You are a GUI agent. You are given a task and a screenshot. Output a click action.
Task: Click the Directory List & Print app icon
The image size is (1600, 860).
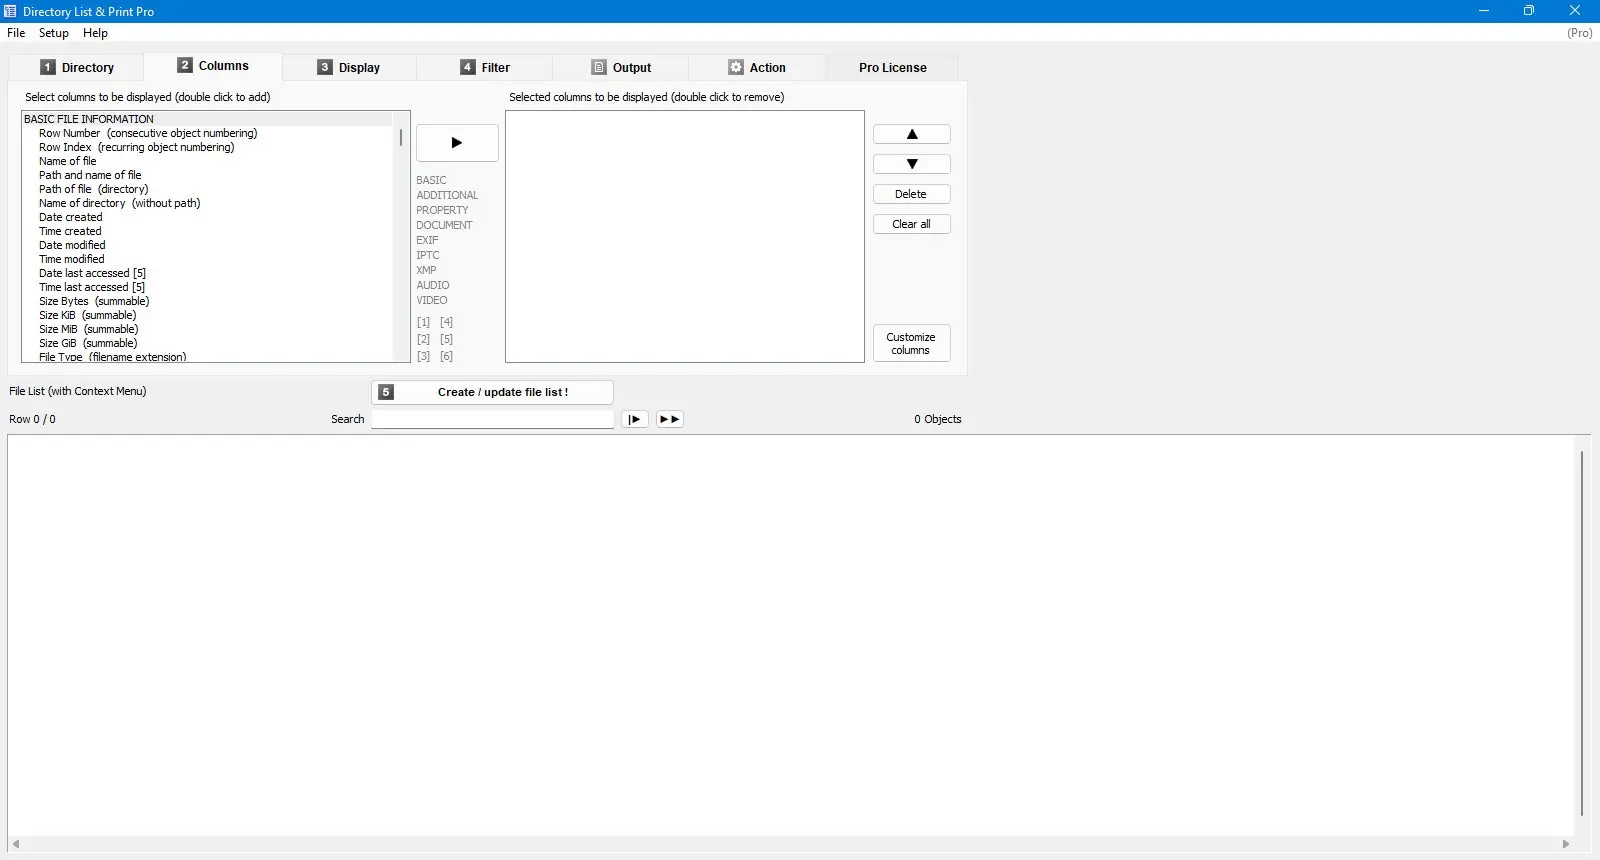click(10, 11)
